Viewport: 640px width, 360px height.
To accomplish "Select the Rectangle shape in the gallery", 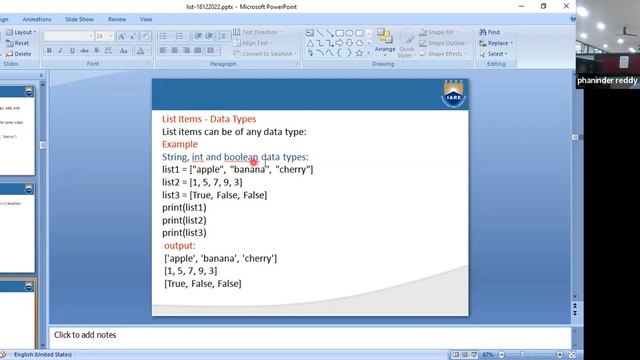I will pos(340,33).
